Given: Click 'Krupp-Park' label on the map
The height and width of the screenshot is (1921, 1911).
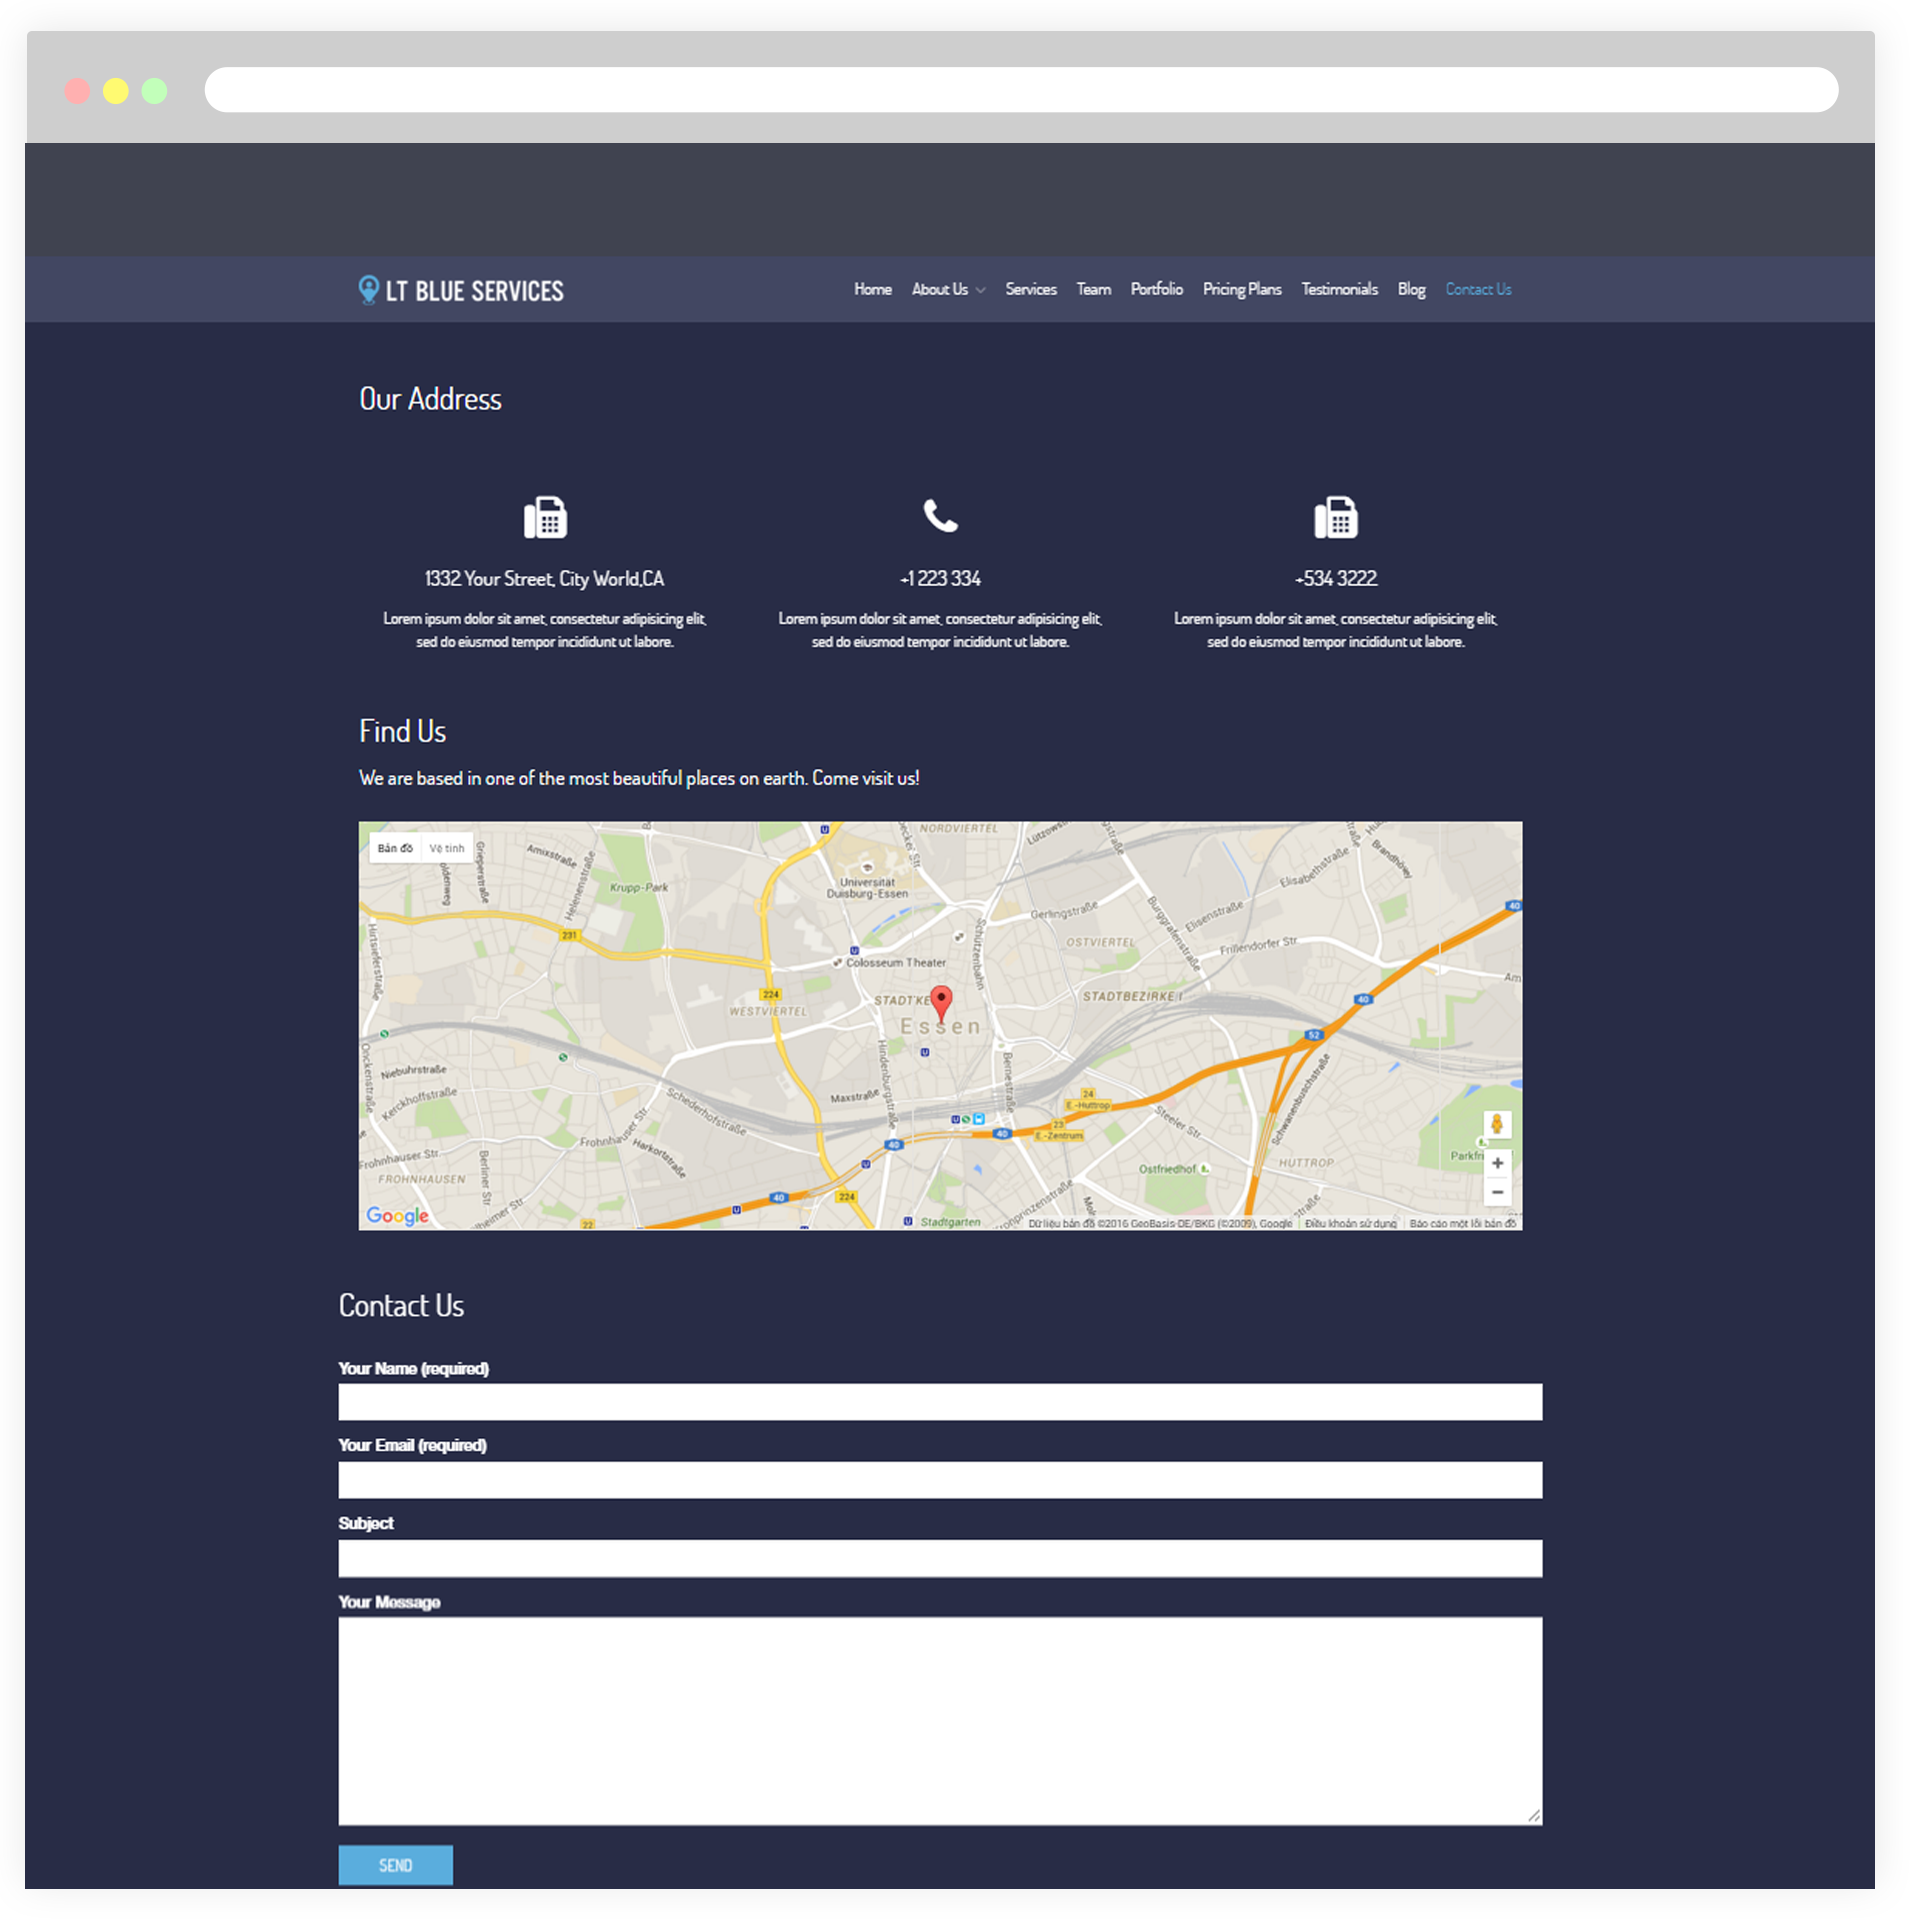Looking at the screenshot, I should click(639, 887).
